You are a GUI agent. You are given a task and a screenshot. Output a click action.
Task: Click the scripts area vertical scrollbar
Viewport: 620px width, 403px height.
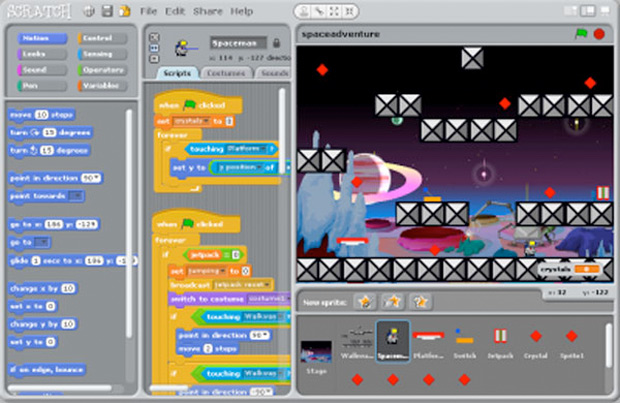(282, 131)
